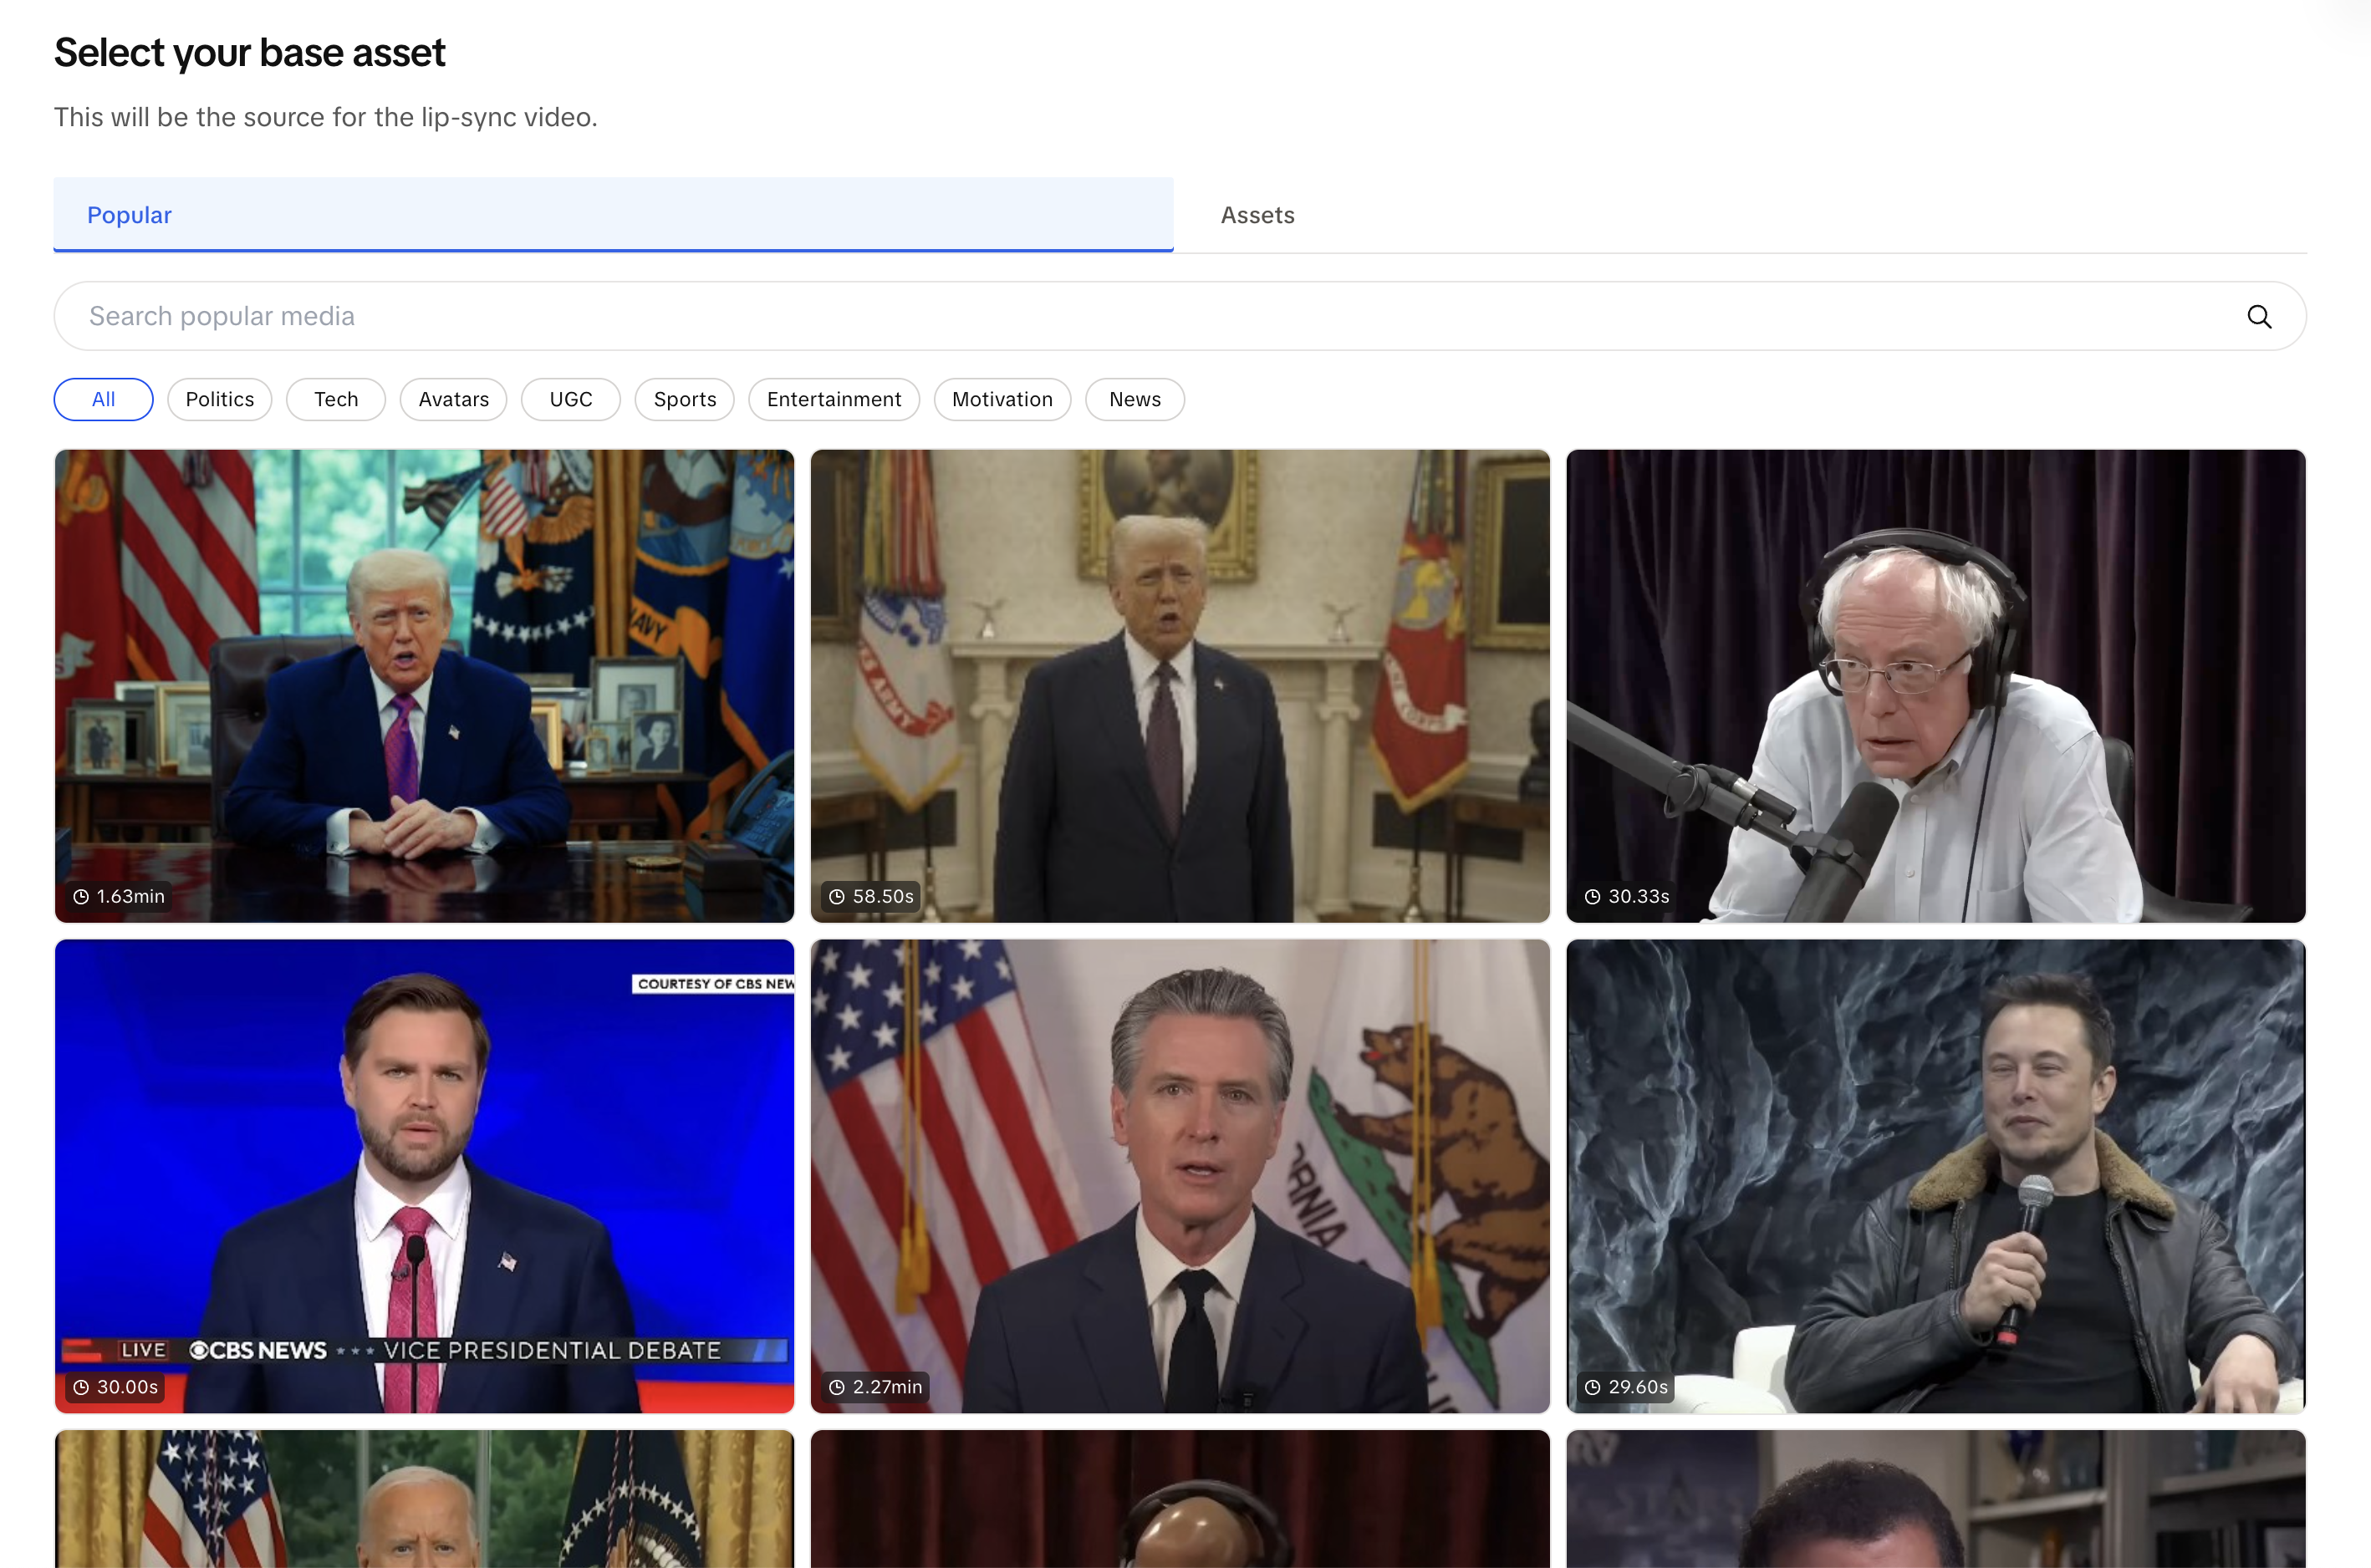
Task: Select the 1.63min Oval Office desk video
Action: point(425,686)
